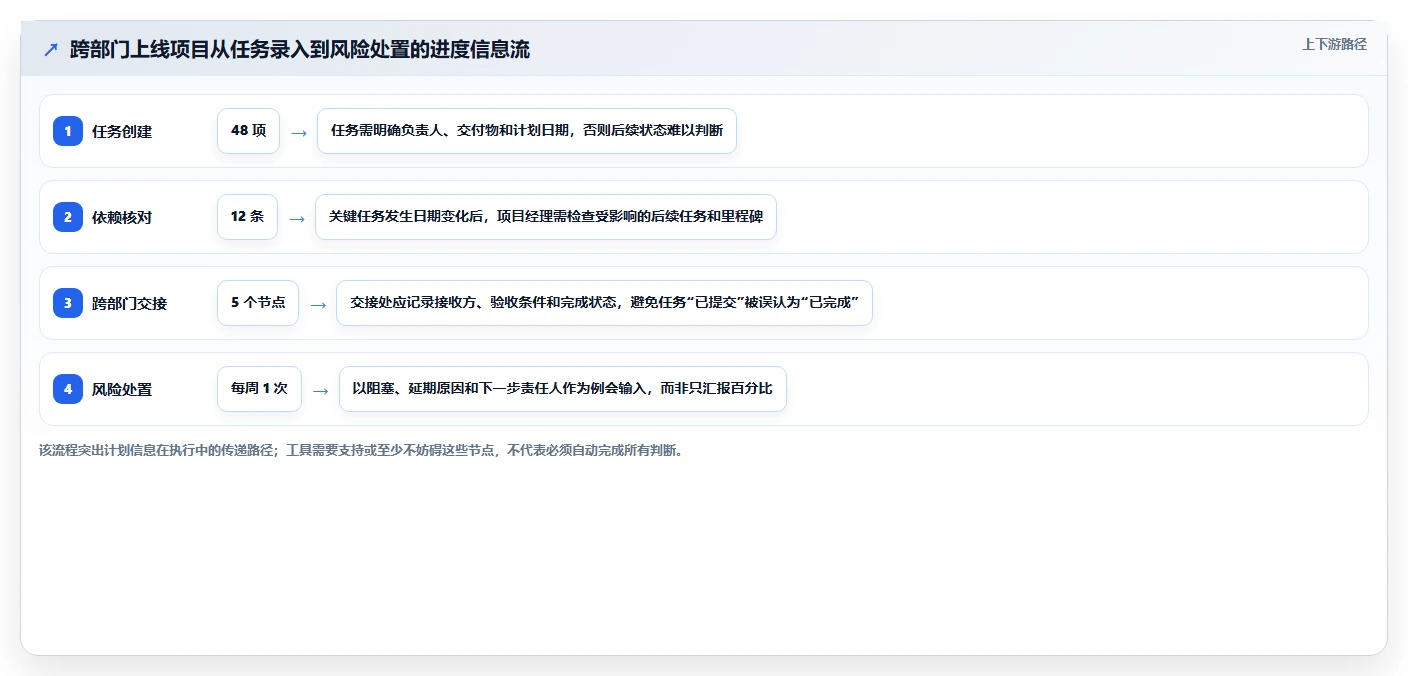
Task: Click the 48 项 value chip
Action: (x=248, y=131)
